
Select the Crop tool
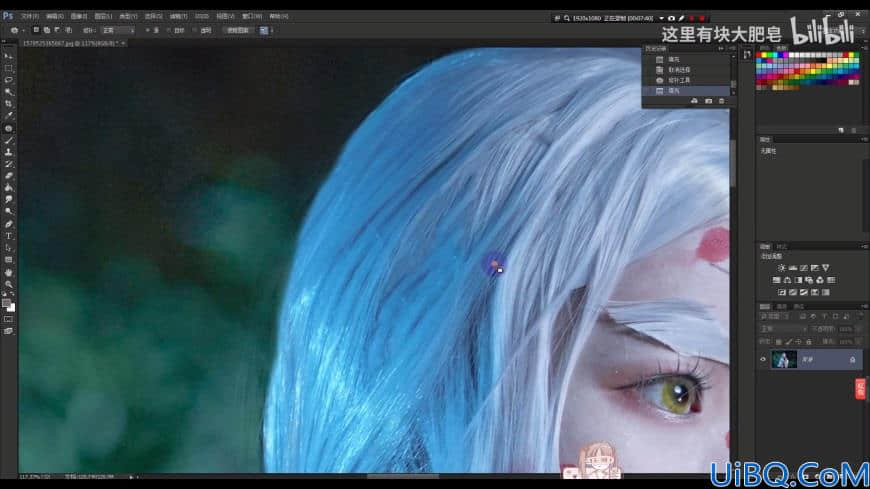pyautogui.click(x=8, y=104)
